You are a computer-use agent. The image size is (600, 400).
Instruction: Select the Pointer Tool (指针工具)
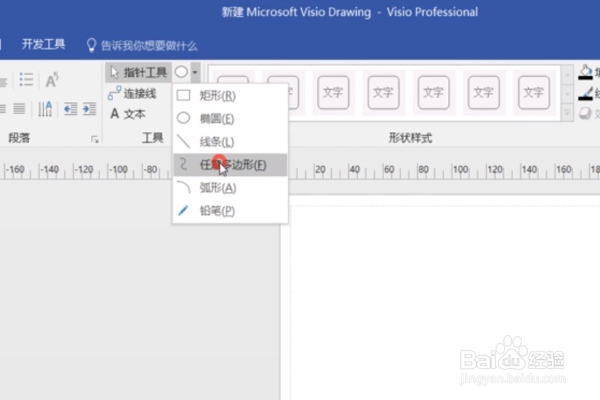[x=138, y=72]
